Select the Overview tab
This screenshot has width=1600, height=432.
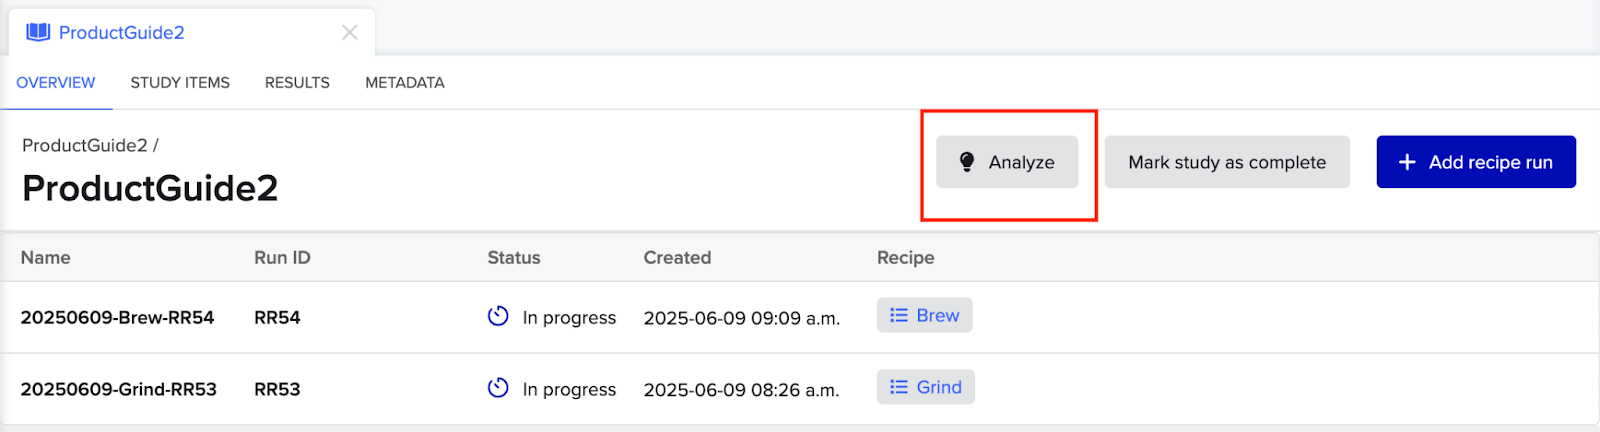56,83
